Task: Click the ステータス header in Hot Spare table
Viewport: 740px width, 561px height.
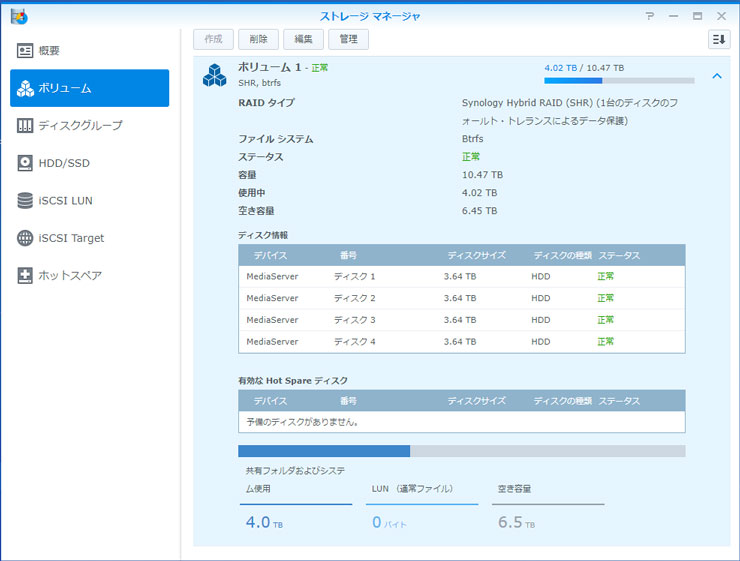Action: tap(619, 401)
